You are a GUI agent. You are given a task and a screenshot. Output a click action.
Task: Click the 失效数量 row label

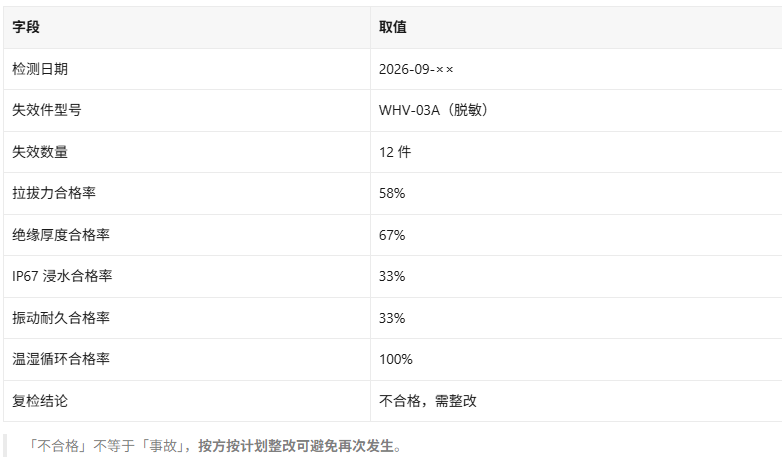[40, 152]
